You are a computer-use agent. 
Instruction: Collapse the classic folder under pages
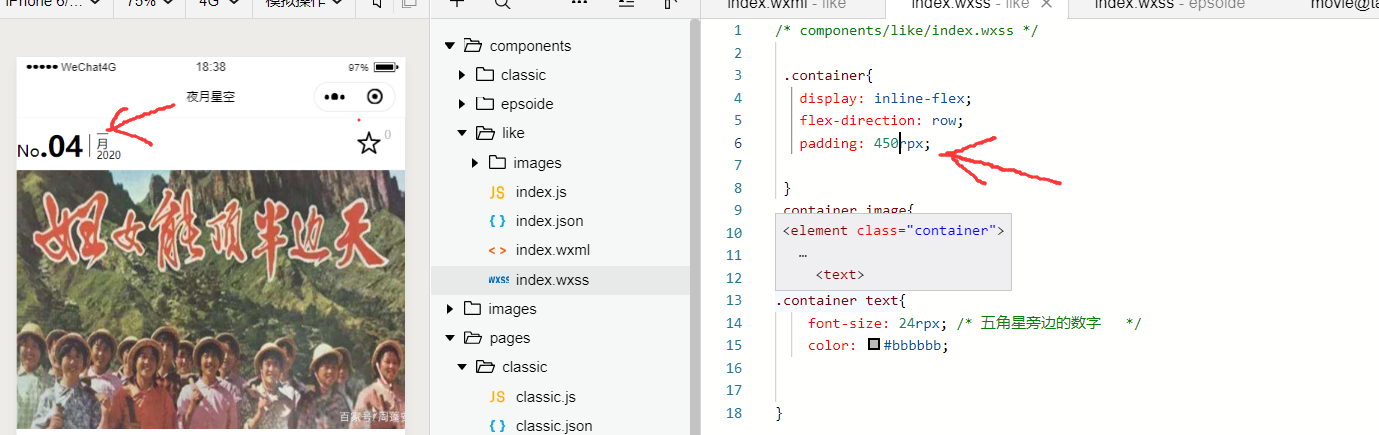point(462,367)
